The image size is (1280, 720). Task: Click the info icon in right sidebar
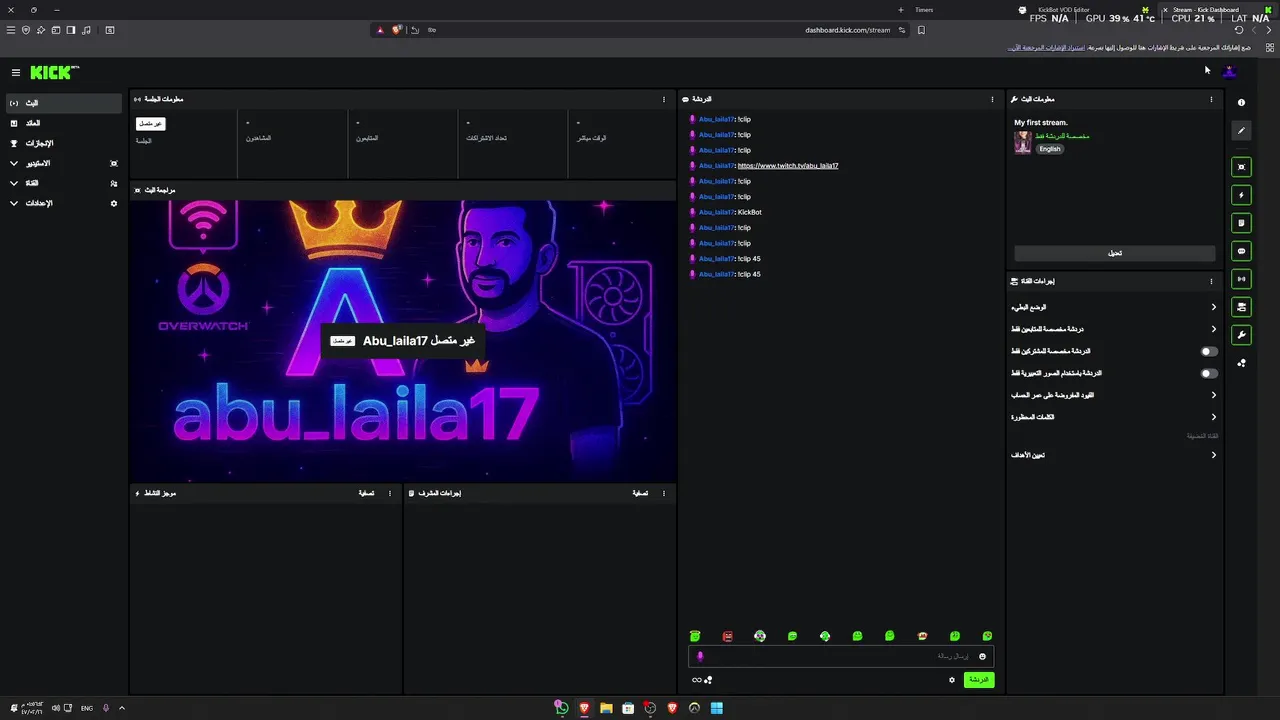tap(1241, 102)
